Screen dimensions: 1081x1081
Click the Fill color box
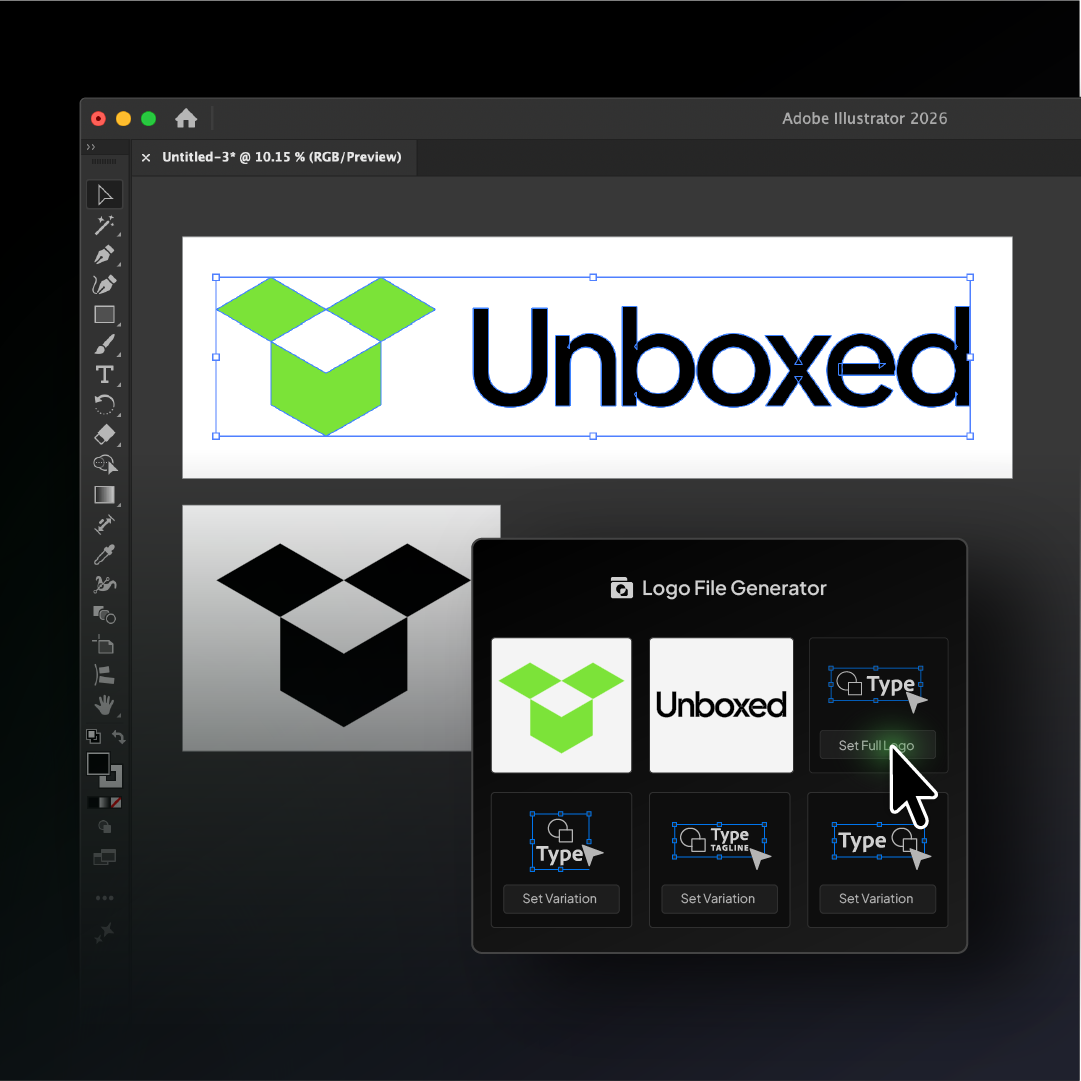coord(98,765)
